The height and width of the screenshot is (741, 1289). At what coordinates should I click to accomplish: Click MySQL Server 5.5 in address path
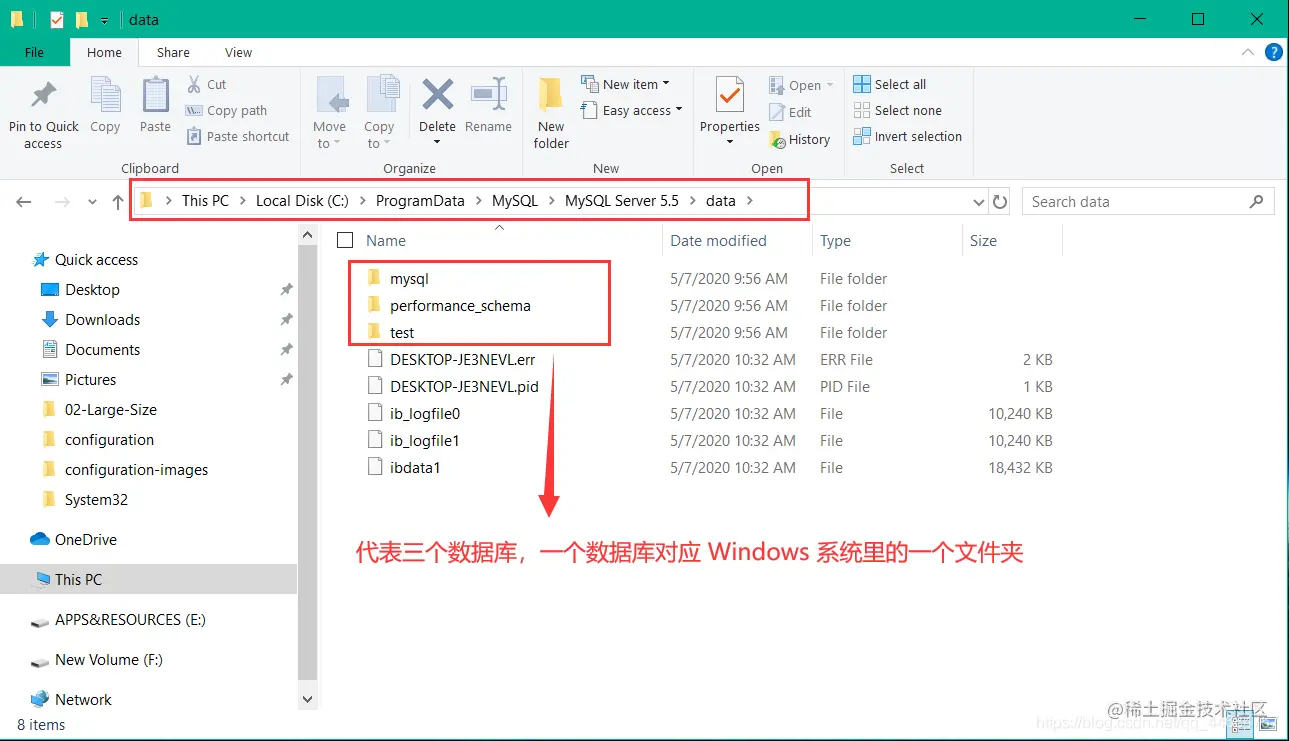tap(621, 201)
